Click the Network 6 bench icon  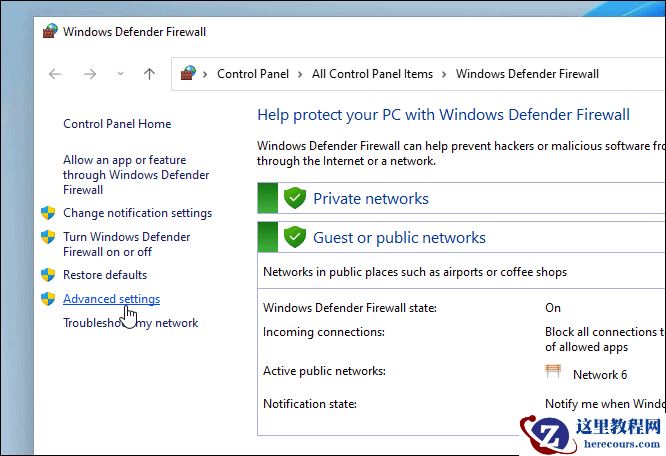pos(553,371)
